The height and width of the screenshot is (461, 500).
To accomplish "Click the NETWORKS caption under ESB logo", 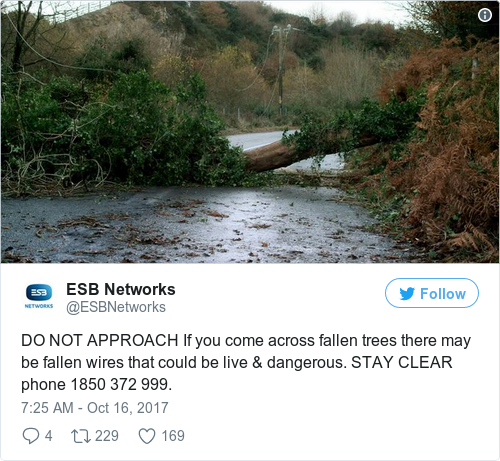I will tap(39, 306).
